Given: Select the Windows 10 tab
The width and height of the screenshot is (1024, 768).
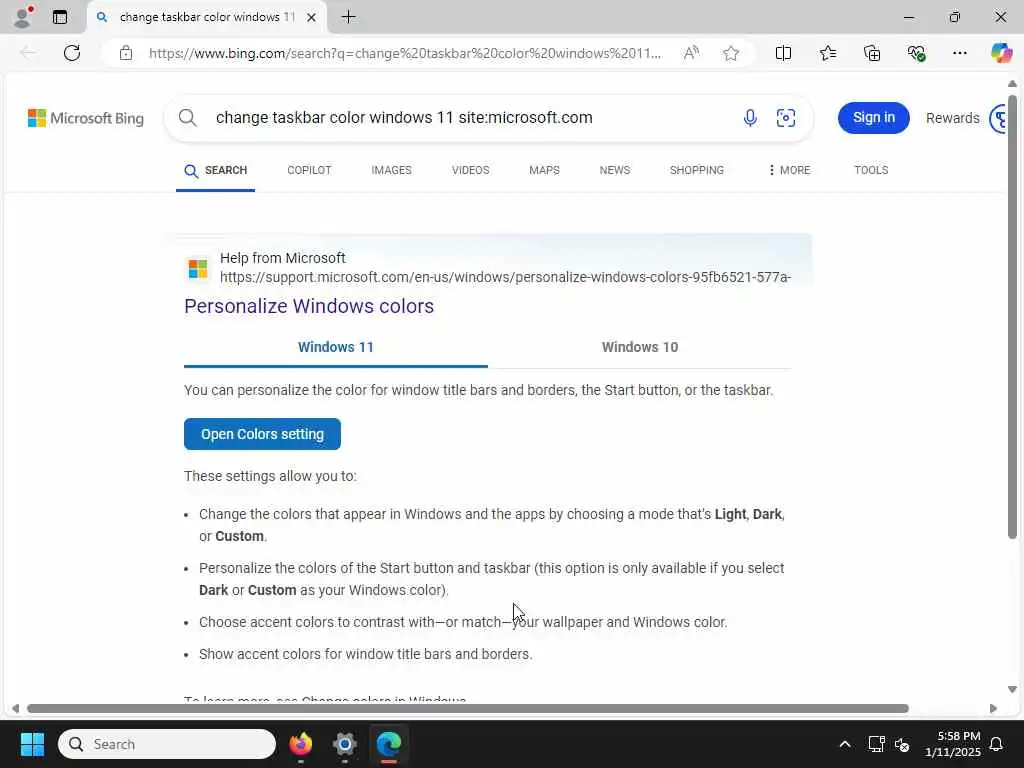Looking at the screenshot, I should click(640, 347).
